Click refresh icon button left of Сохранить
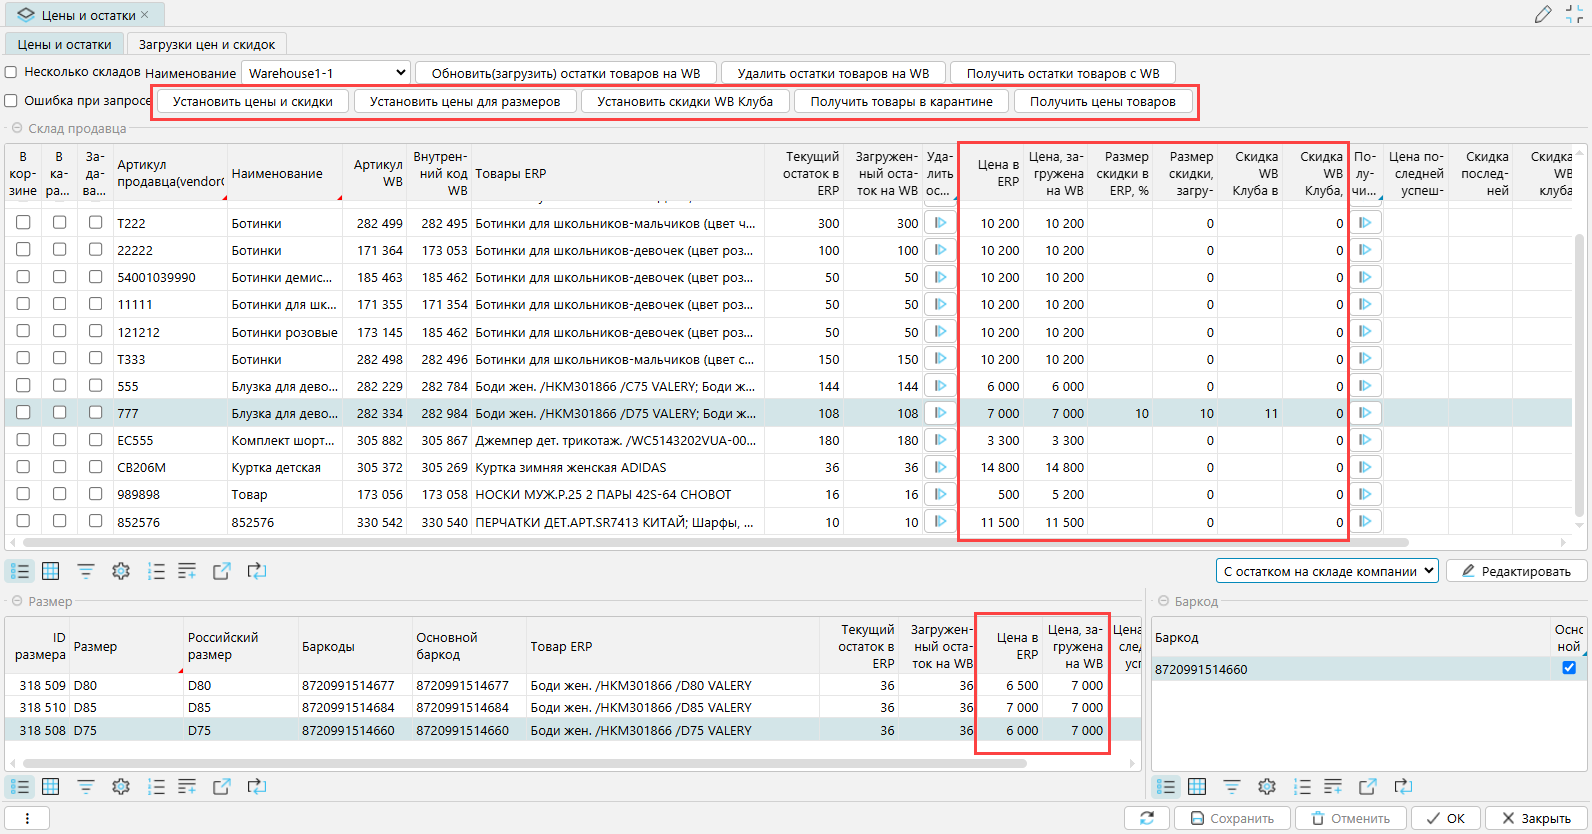Image resolution: width=1592 pixels, height=834 pixels. 1147,818
